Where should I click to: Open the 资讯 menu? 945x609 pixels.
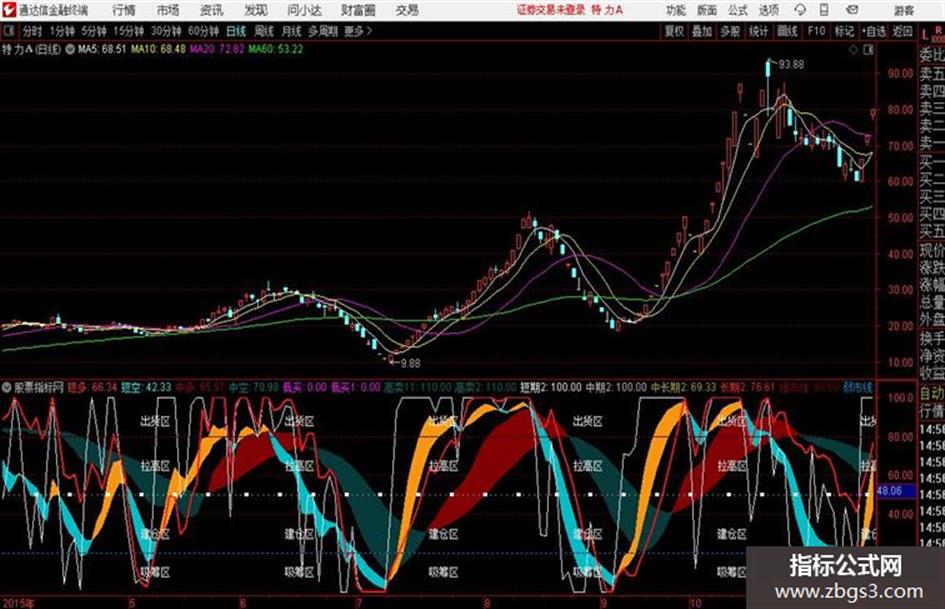click(212, 10)
